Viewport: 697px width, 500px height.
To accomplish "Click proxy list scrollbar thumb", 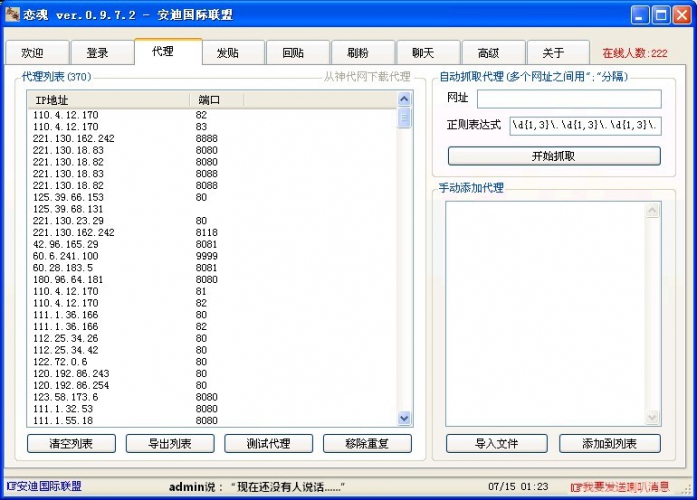I will click(x=404, y=118).
